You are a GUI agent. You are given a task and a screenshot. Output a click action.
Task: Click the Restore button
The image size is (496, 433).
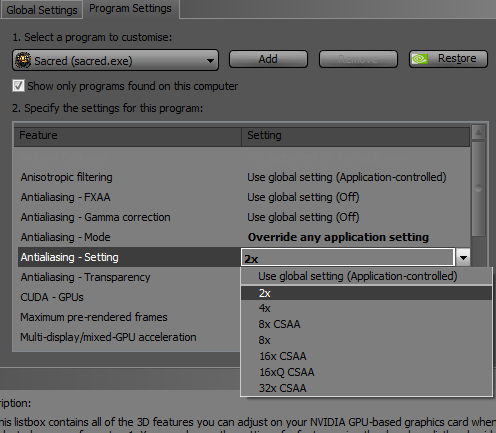coord(448,59)
